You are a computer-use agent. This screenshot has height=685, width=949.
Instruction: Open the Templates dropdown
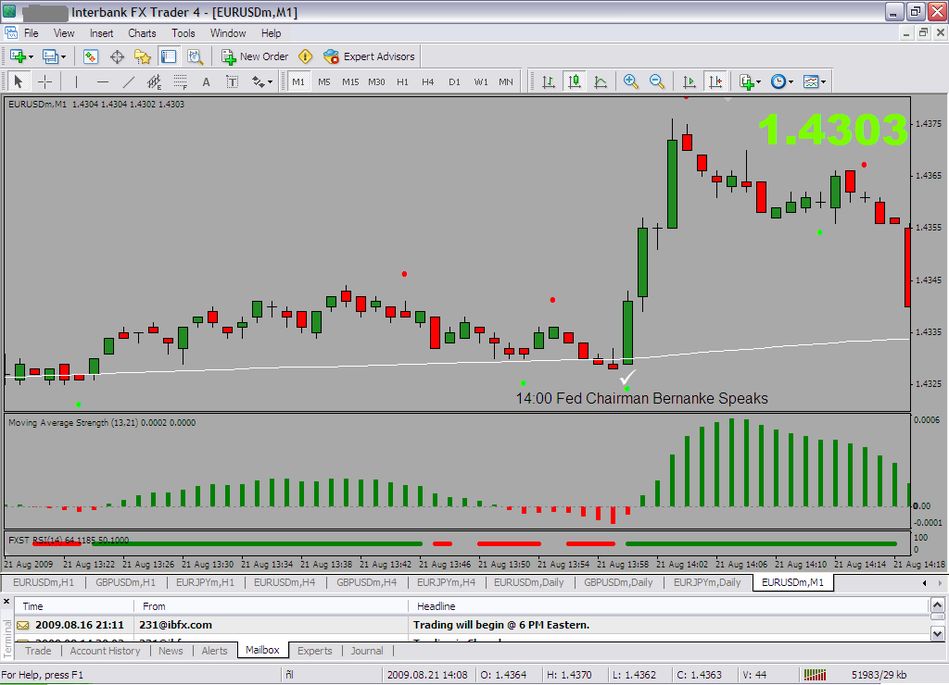[813, 82]
